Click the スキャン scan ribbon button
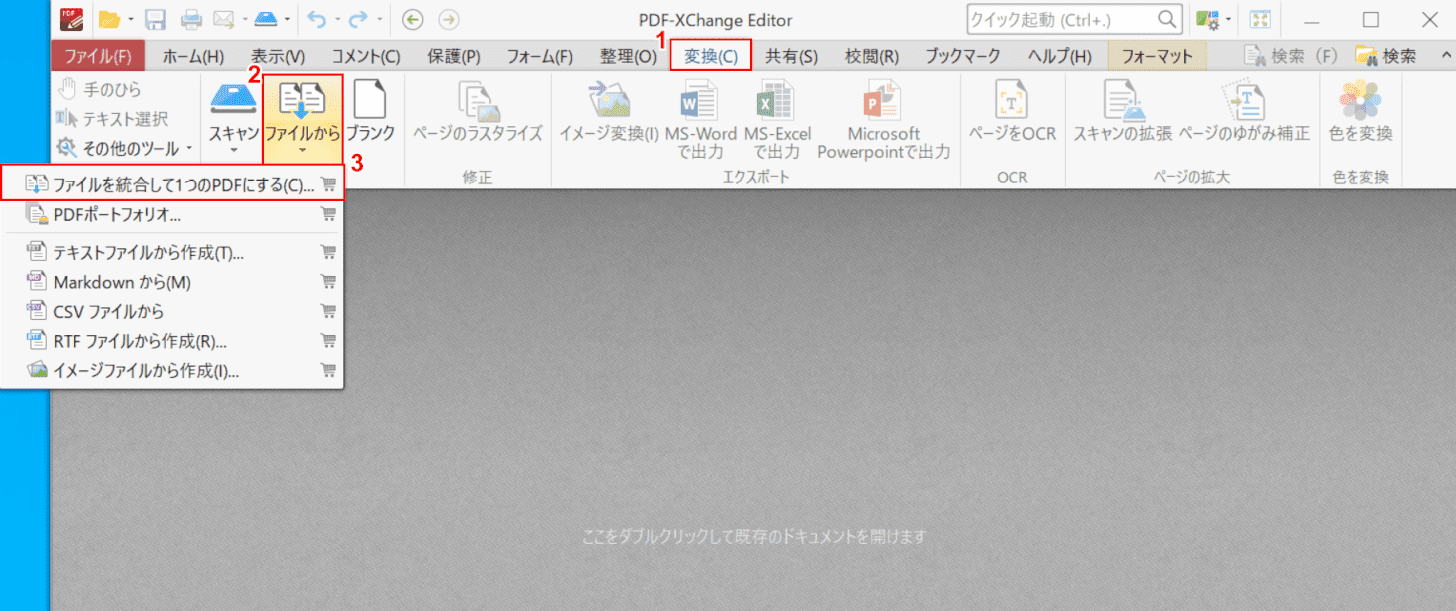Image resolution: width=1456 pixels, height=611 pixels. (x=233, y=118)
